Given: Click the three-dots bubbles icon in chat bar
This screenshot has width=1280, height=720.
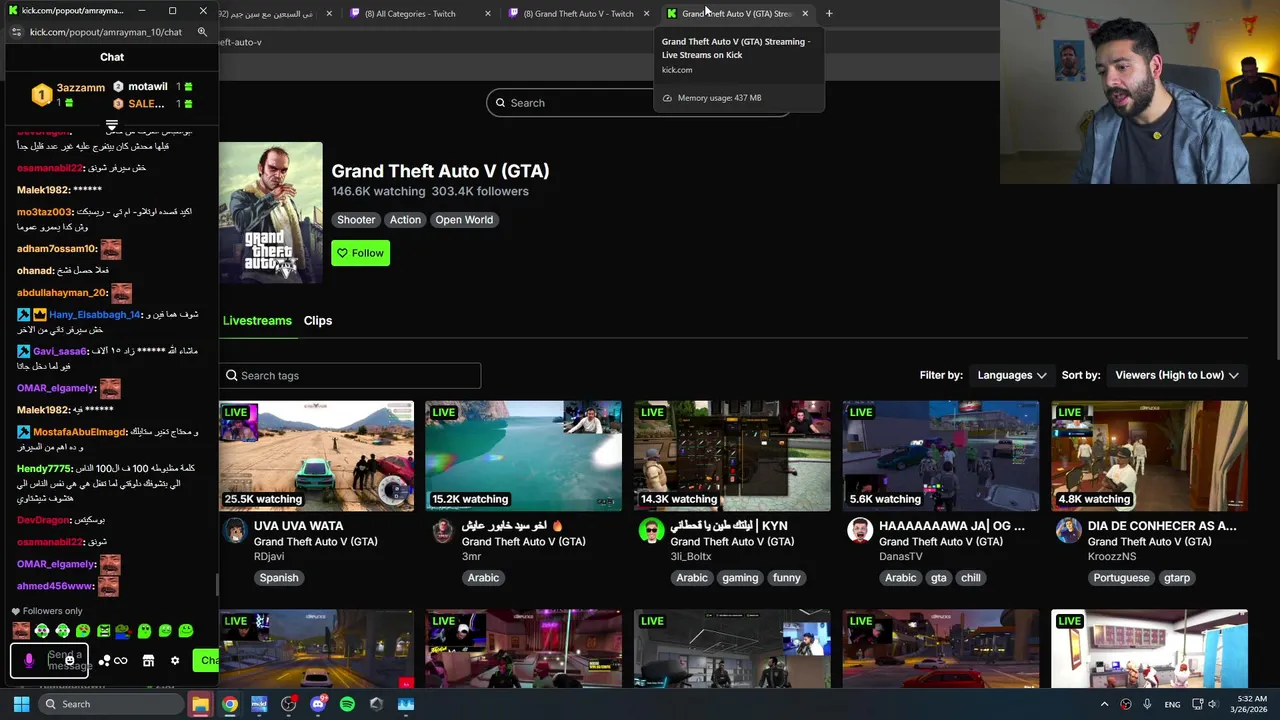Looking at the screenshot, I should pos(104,661).
